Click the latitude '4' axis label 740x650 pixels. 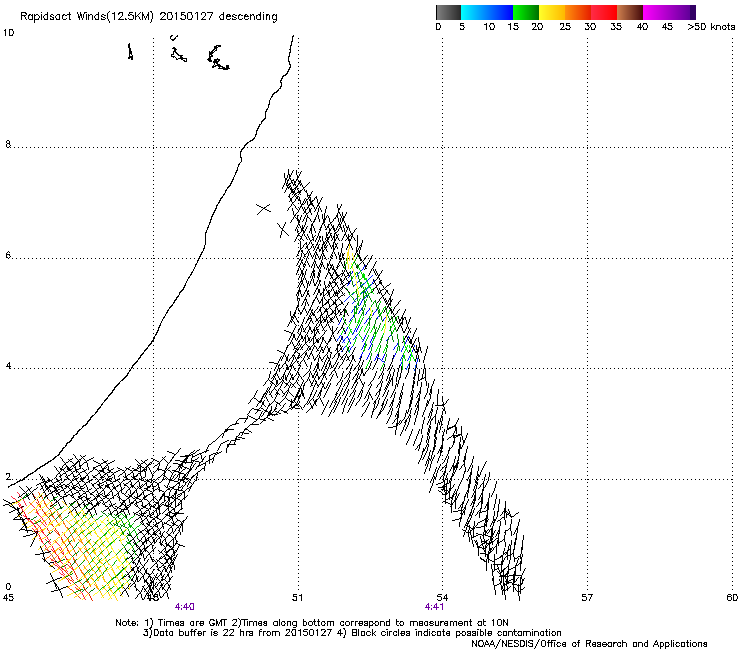coord(8,366)
